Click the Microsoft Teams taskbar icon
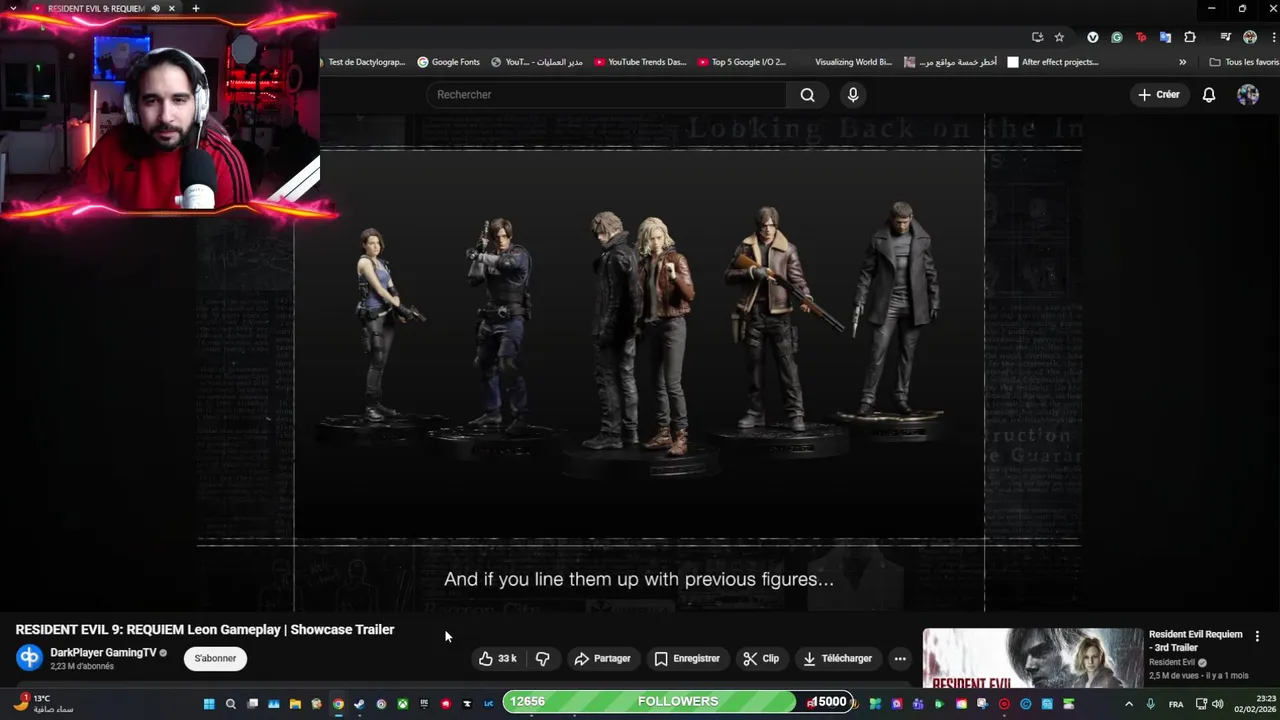1280x720 pixels. pos(918,704)
